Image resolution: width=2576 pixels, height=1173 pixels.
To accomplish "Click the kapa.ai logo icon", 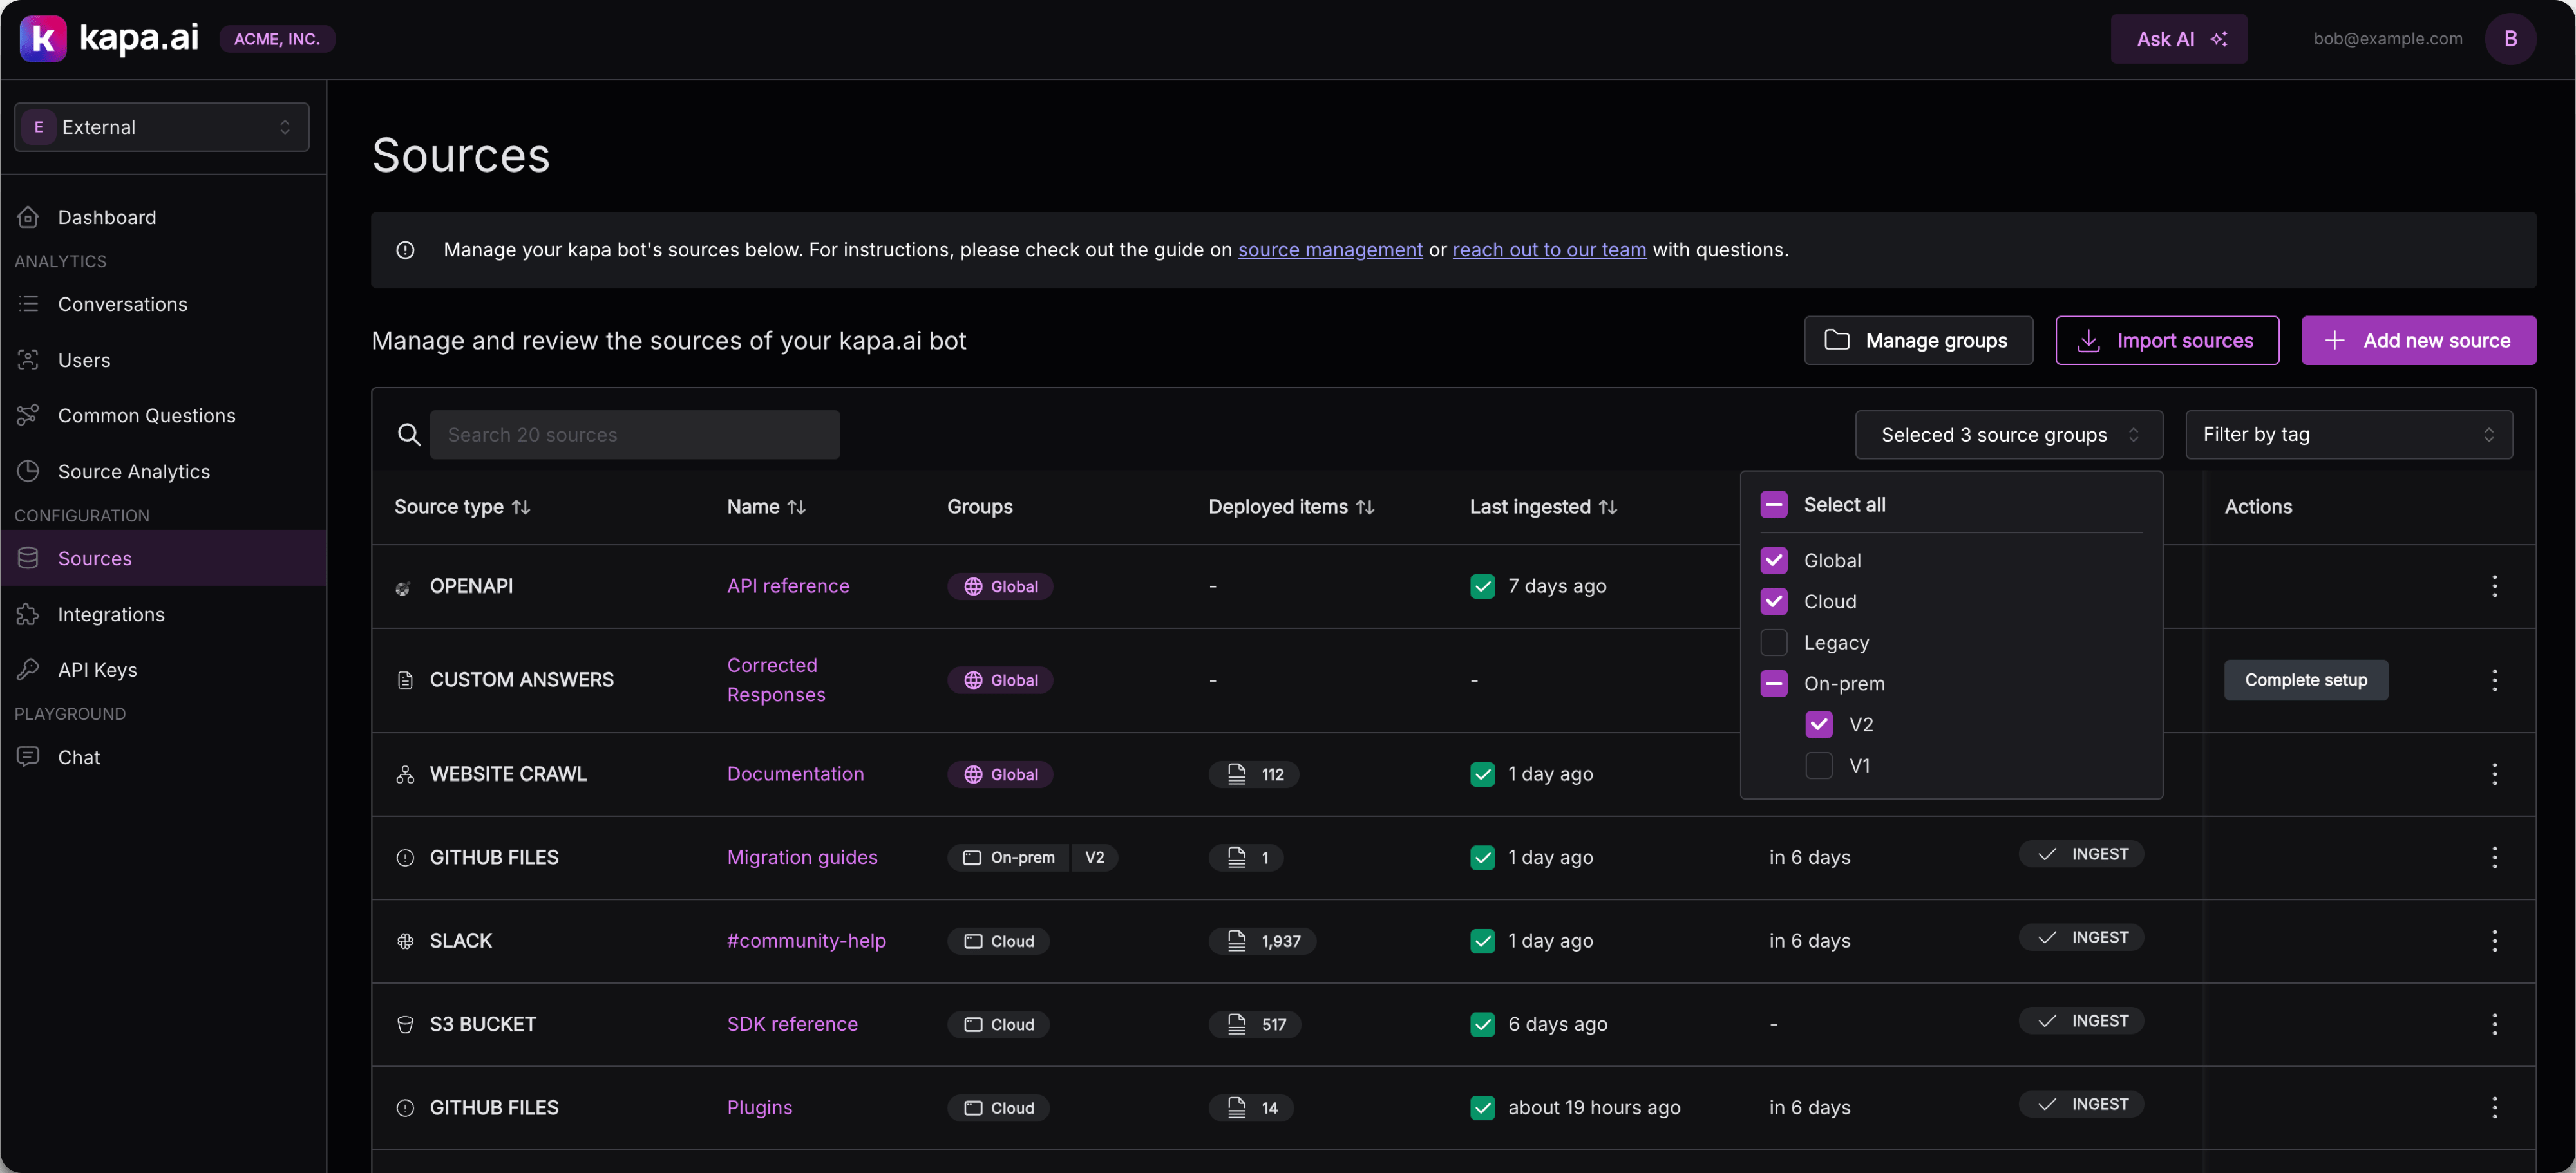I will tap(43, 39).
